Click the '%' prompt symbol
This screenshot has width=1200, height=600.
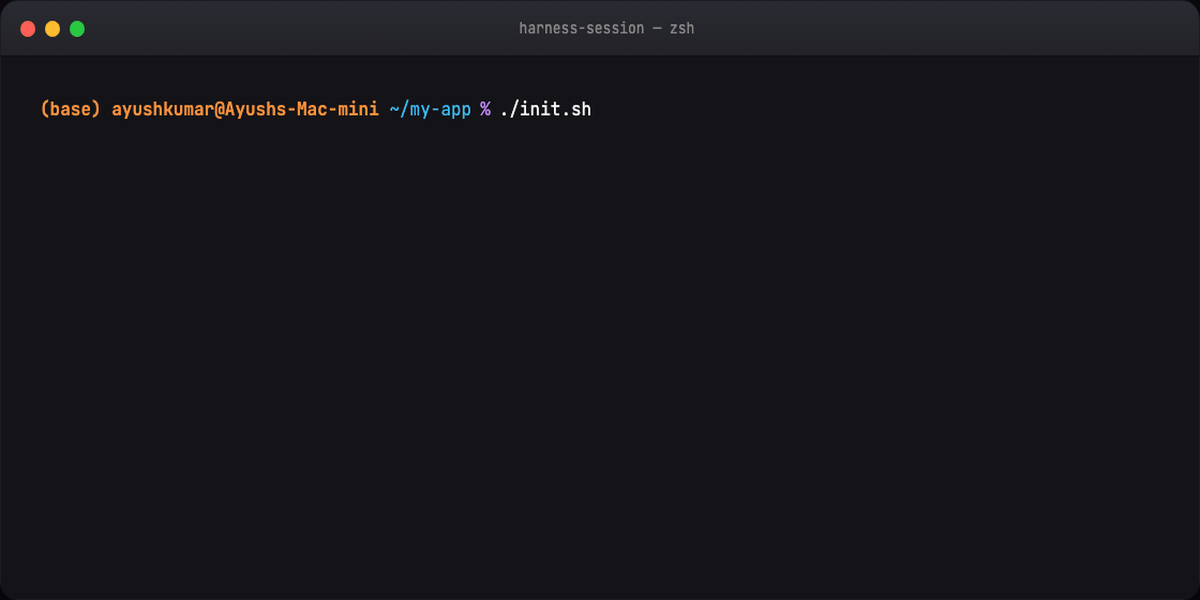coord(485,109)
